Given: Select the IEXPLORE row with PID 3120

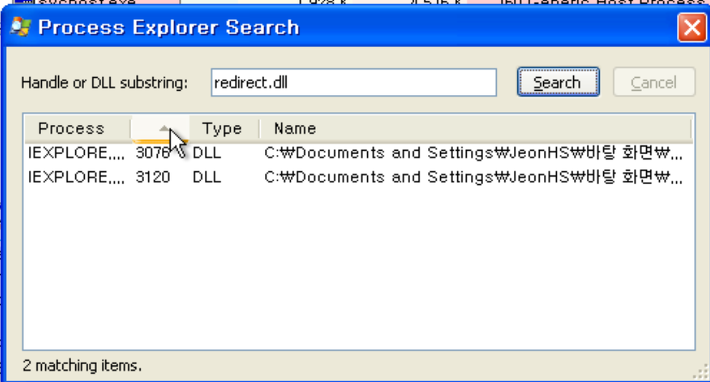Looking at the screenshot, I should pyautogui.click(x=359, y=177).
